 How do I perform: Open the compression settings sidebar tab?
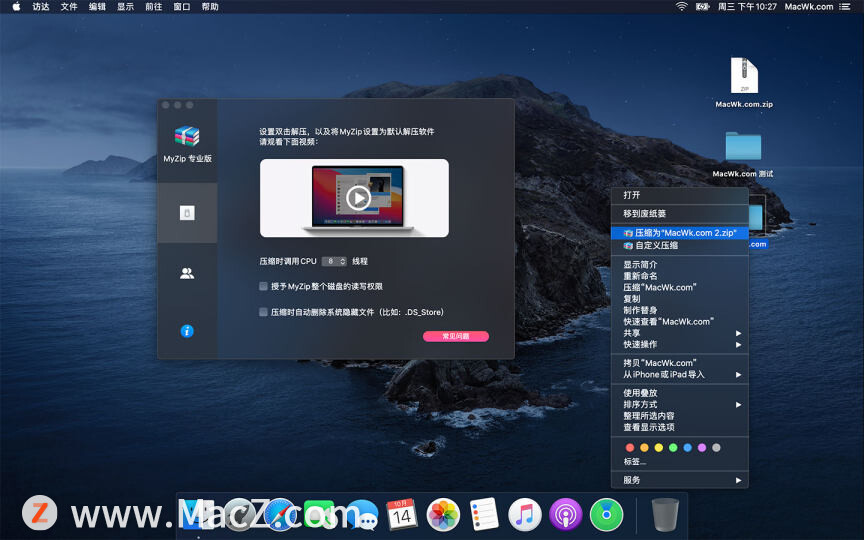tap(187, 213)
